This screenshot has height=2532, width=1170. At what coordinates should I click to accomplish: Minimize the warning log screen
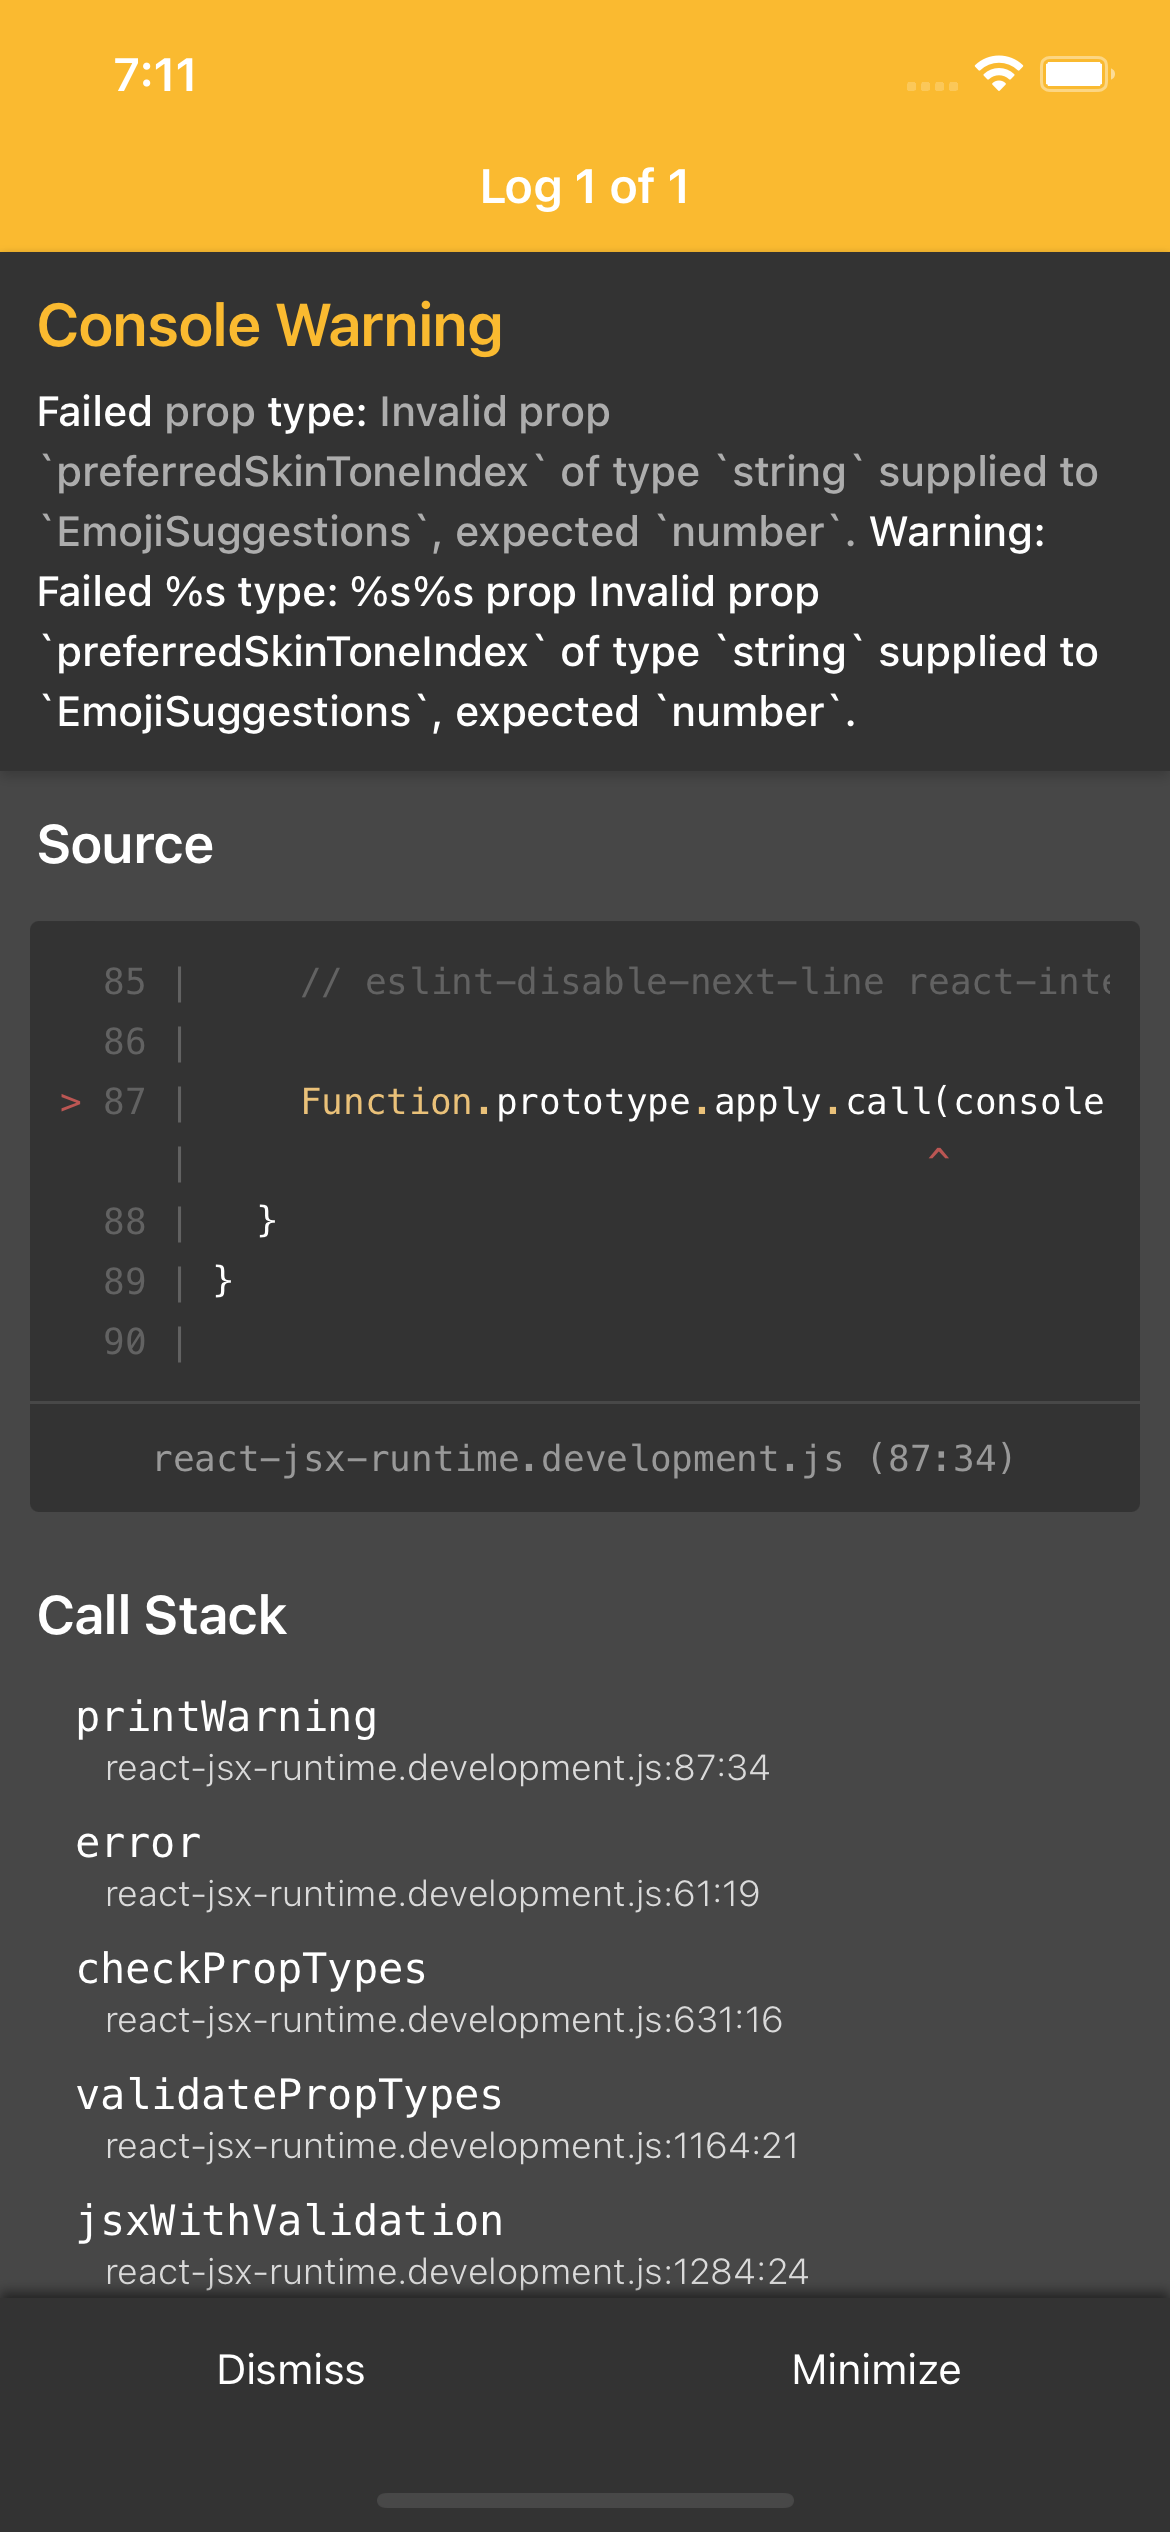[876, 2370]
